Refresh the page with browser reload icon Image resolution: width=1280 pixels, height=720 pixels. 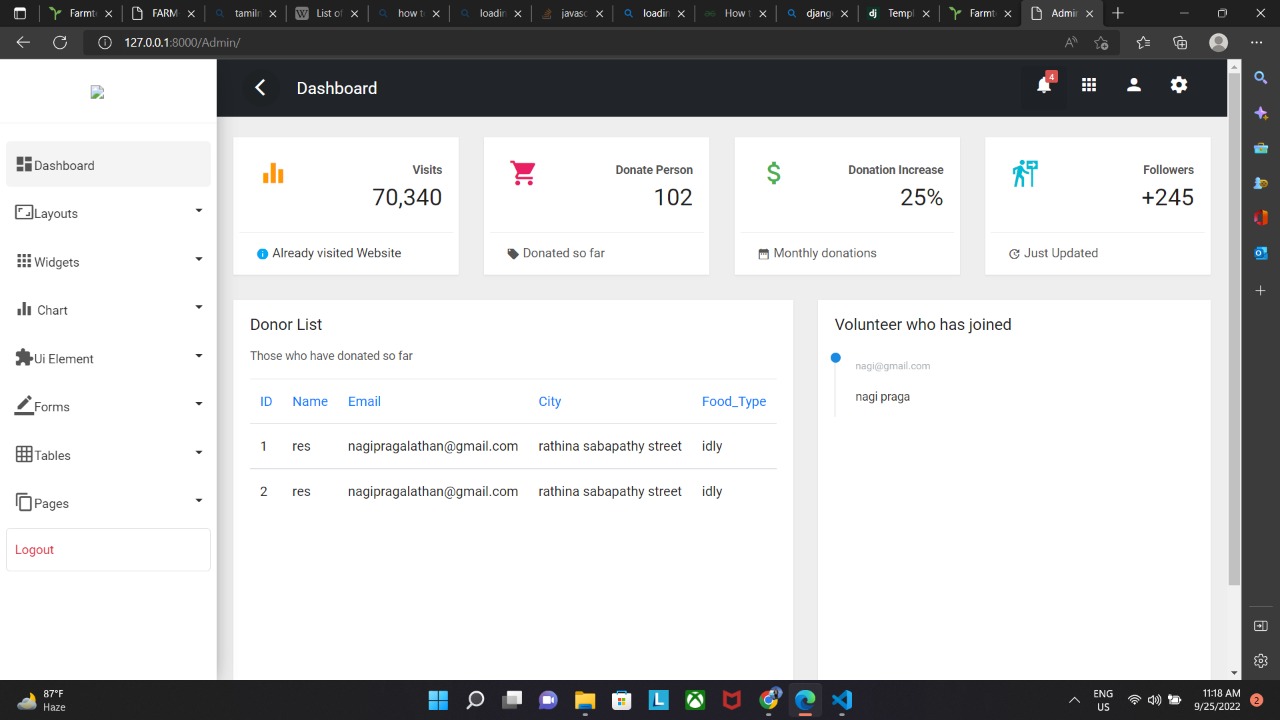[x=60, y=43]
